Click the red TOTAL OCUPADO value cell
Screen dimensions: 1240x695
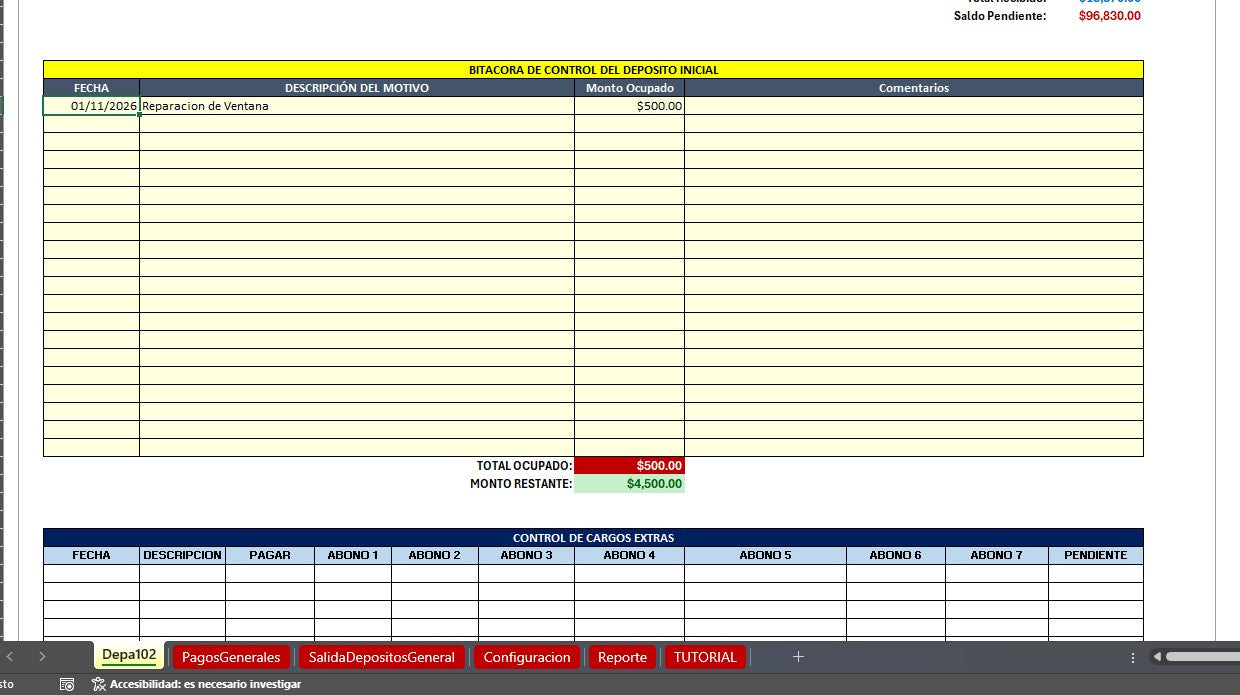(x=629, y=465)
